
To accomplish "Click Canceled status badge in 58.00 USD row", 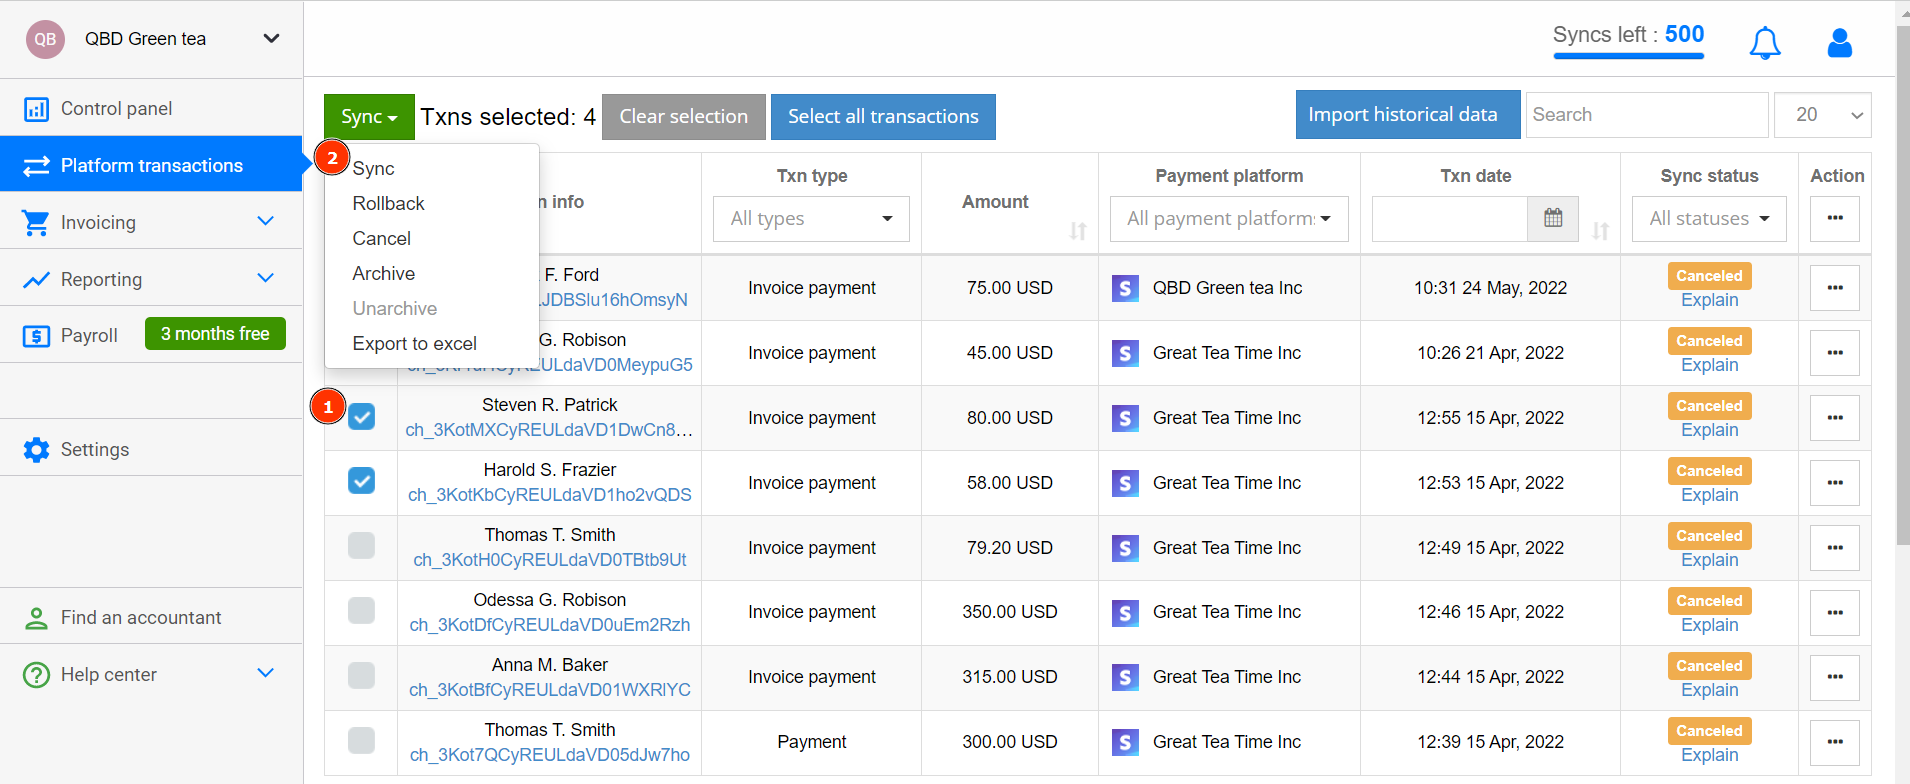I will pyautogui.click(x=1709, y=471).
